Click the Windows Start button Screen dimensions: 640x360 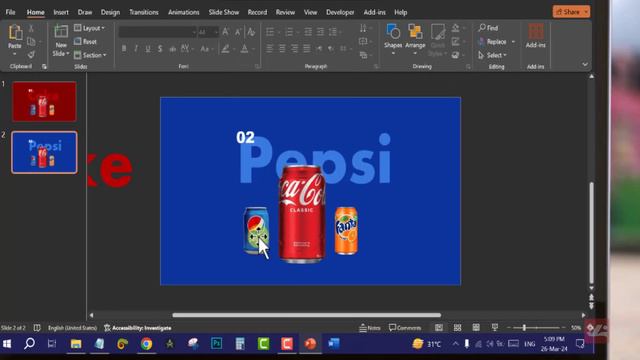coord(7,344)
